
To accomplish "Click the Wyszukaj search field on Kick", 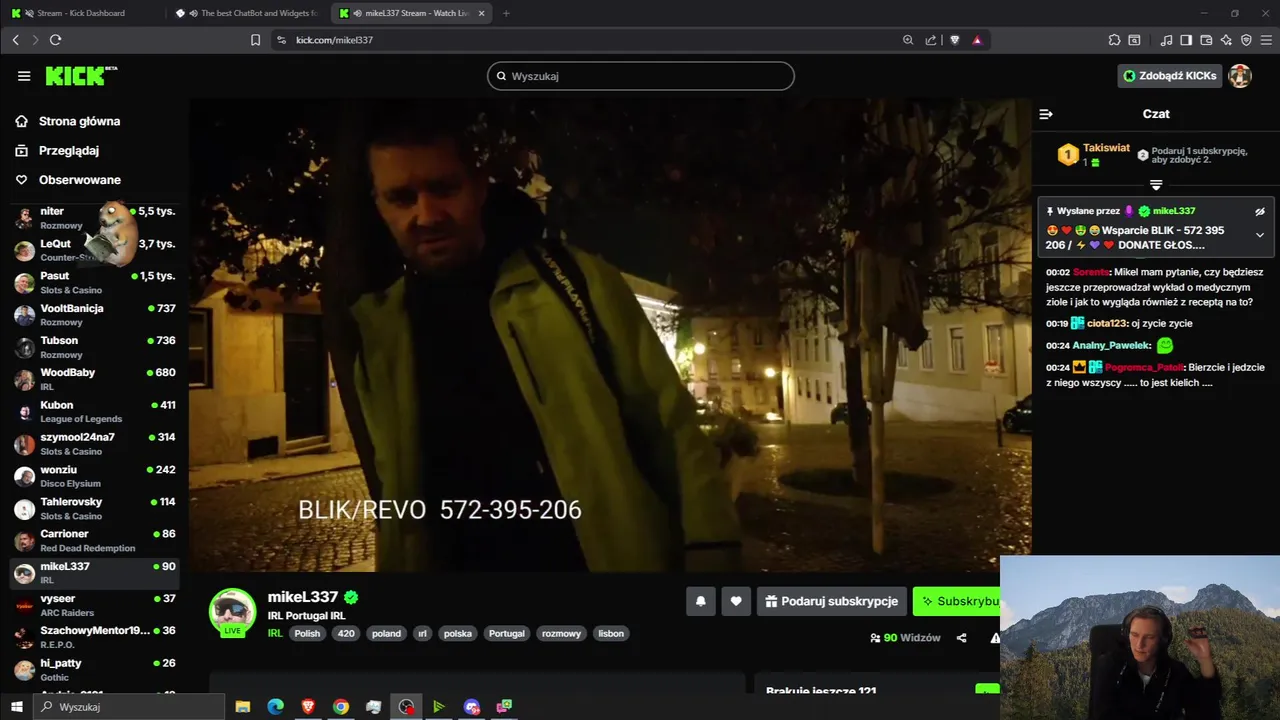I will point(641,76).
